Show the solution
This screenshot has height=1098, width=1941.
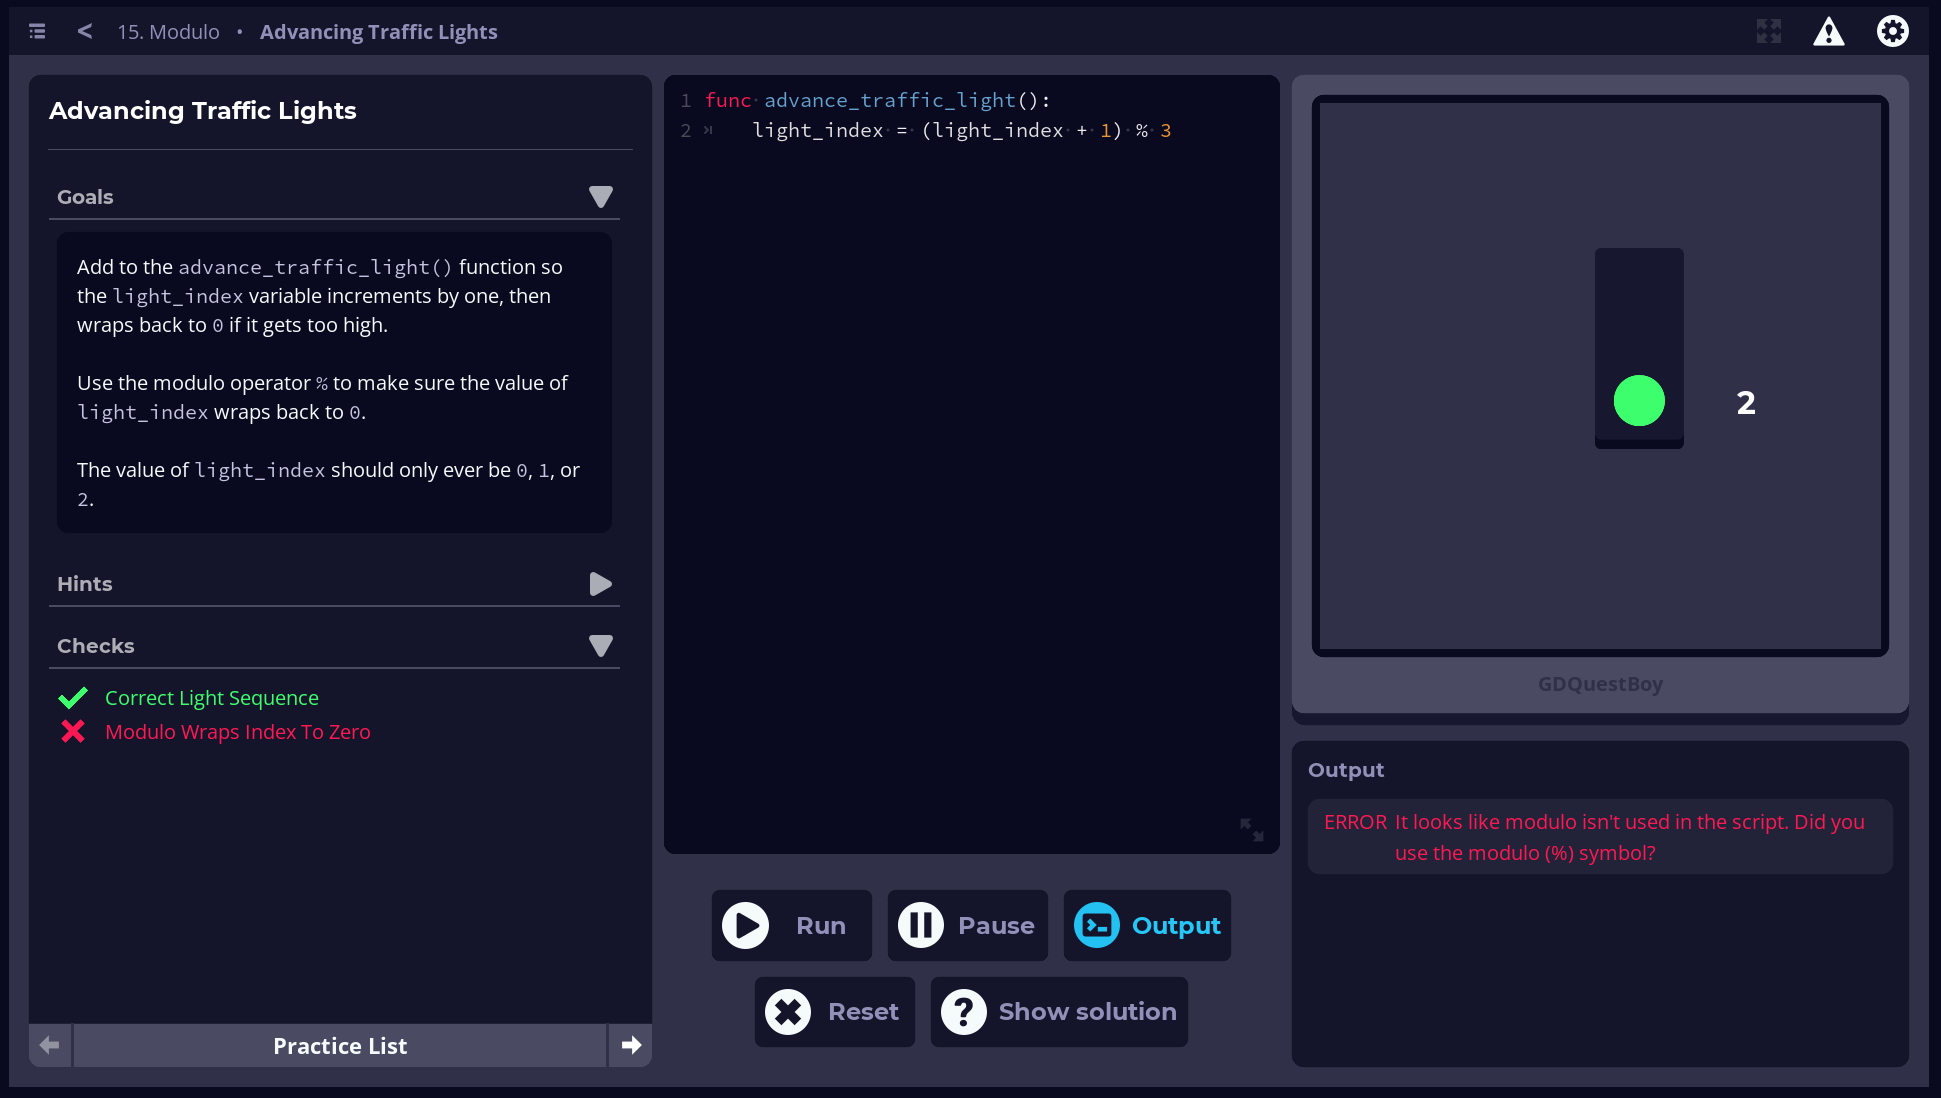coord(1059,1012)
